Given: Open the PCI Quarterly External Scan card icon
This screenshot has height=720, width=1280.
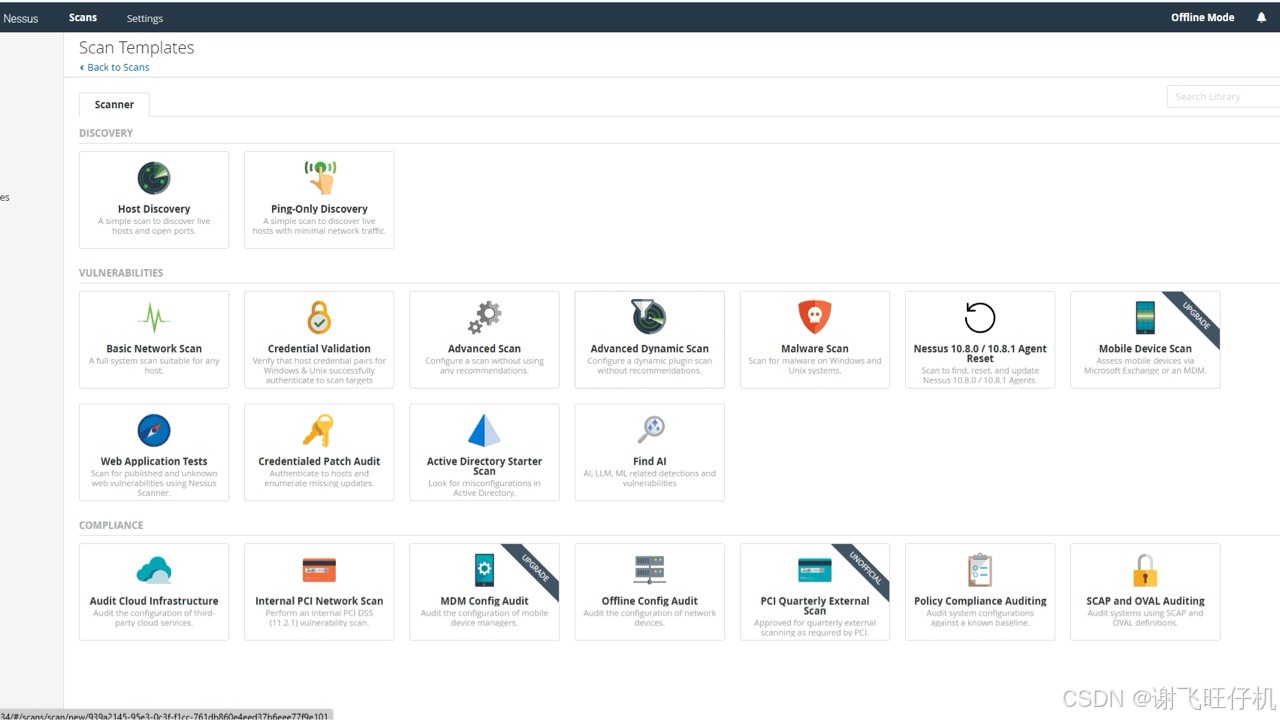Looking at the screenshot, I should (815, 570).
